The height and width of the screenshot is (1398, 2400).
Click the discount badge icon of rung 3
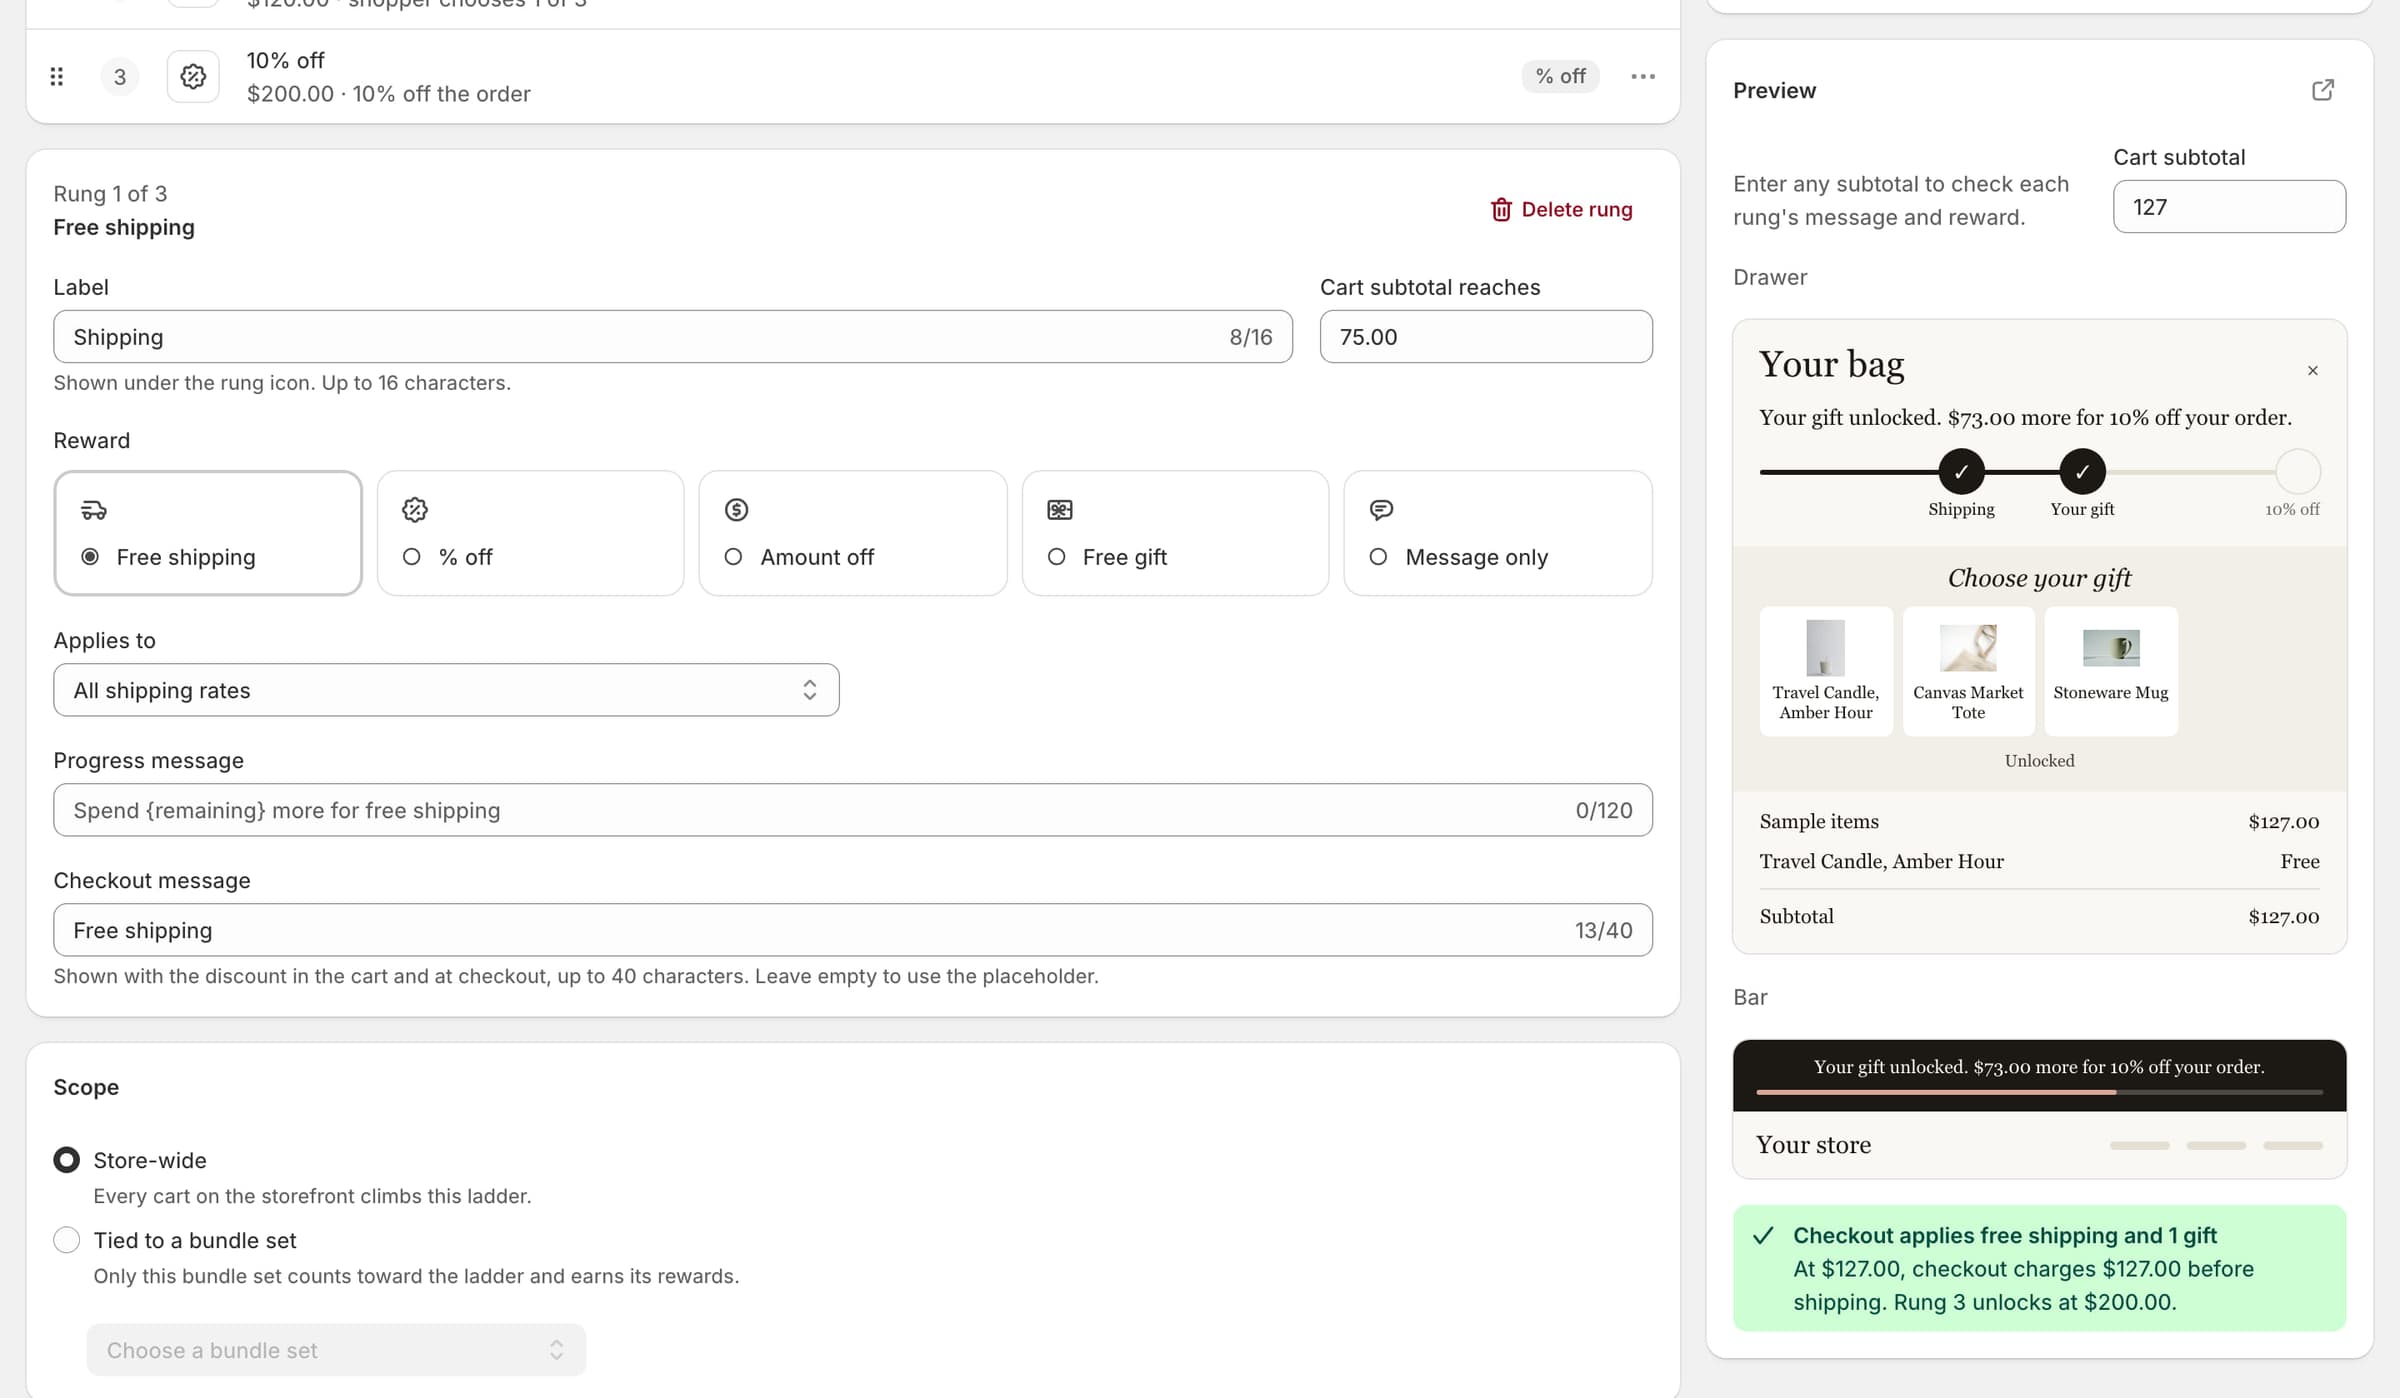click(x=193, y=77)
